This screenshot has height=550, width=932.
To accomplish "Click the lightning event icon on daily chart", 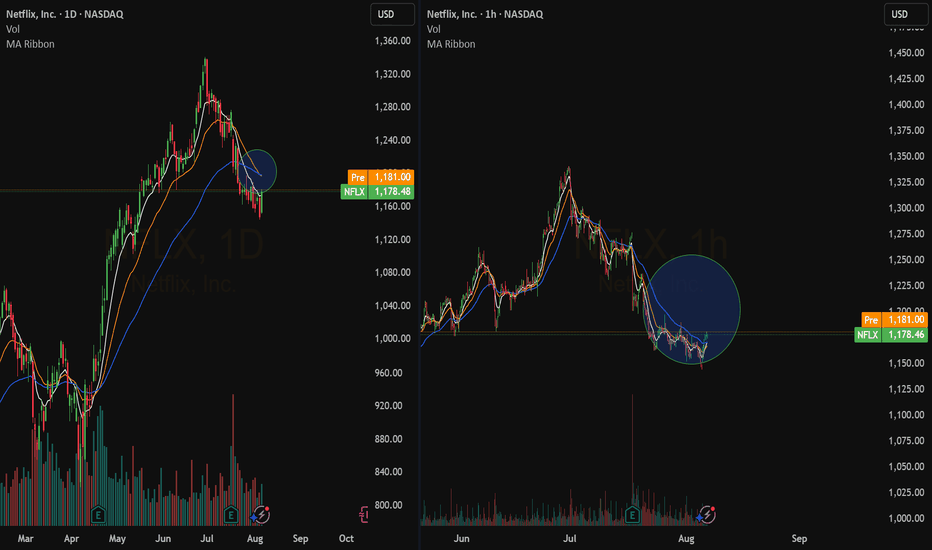I will [x=261, y=514].
